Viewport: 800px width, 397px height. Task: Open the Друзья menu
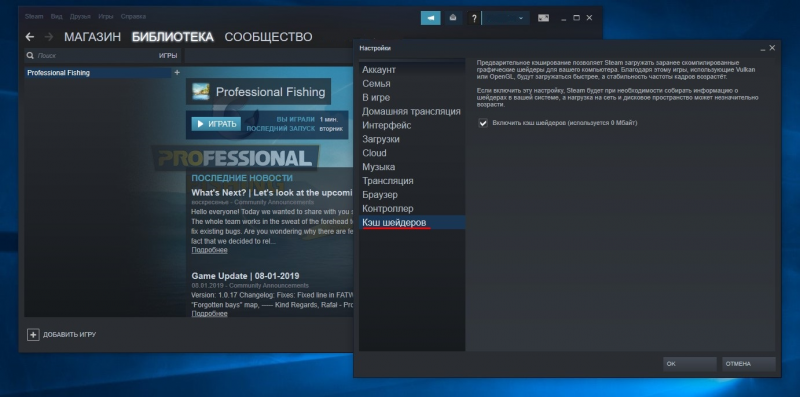[80, 16]
